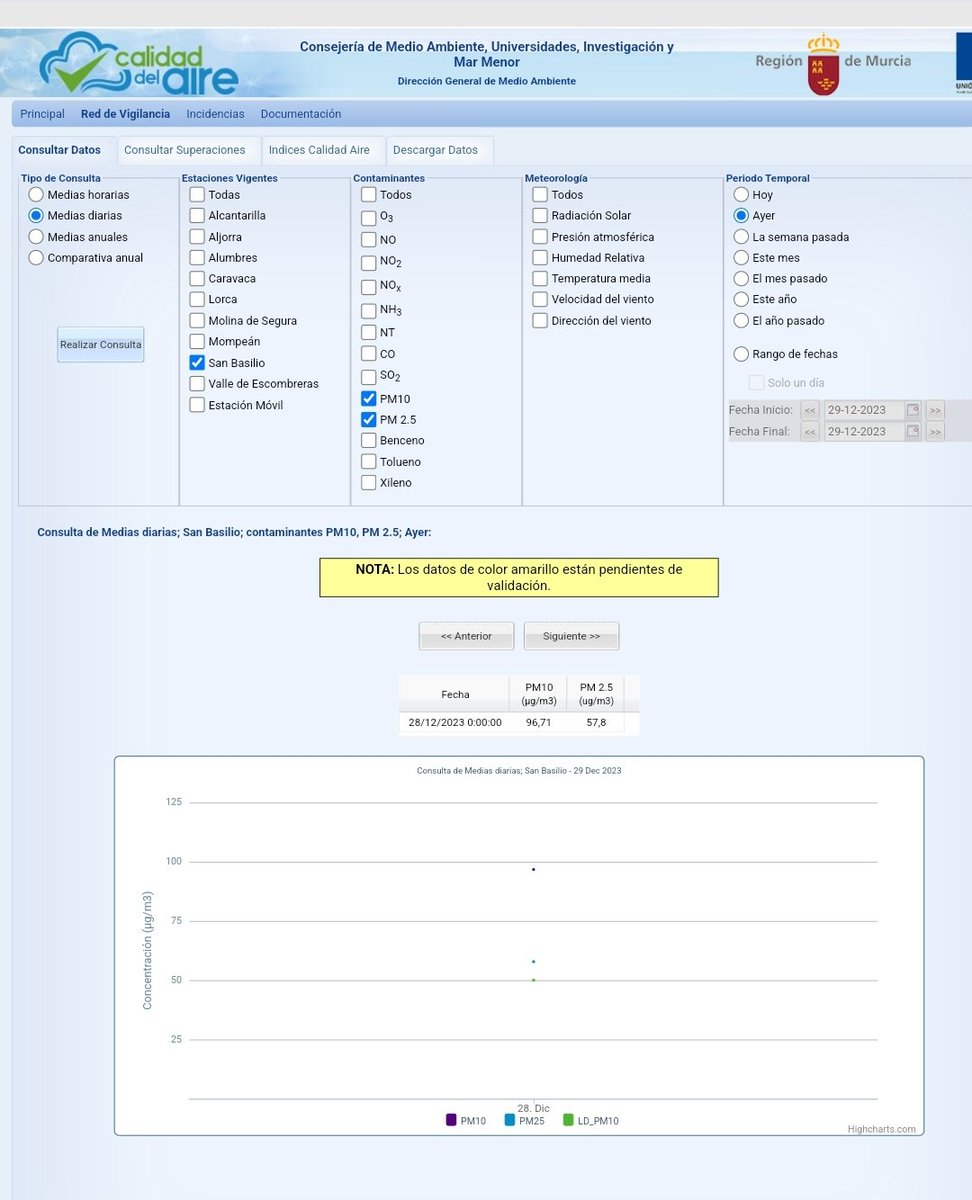Enable Radiación Solar checkbox
The height and width of the screenshot is (1200, 972).
click(x=540, y=215)
